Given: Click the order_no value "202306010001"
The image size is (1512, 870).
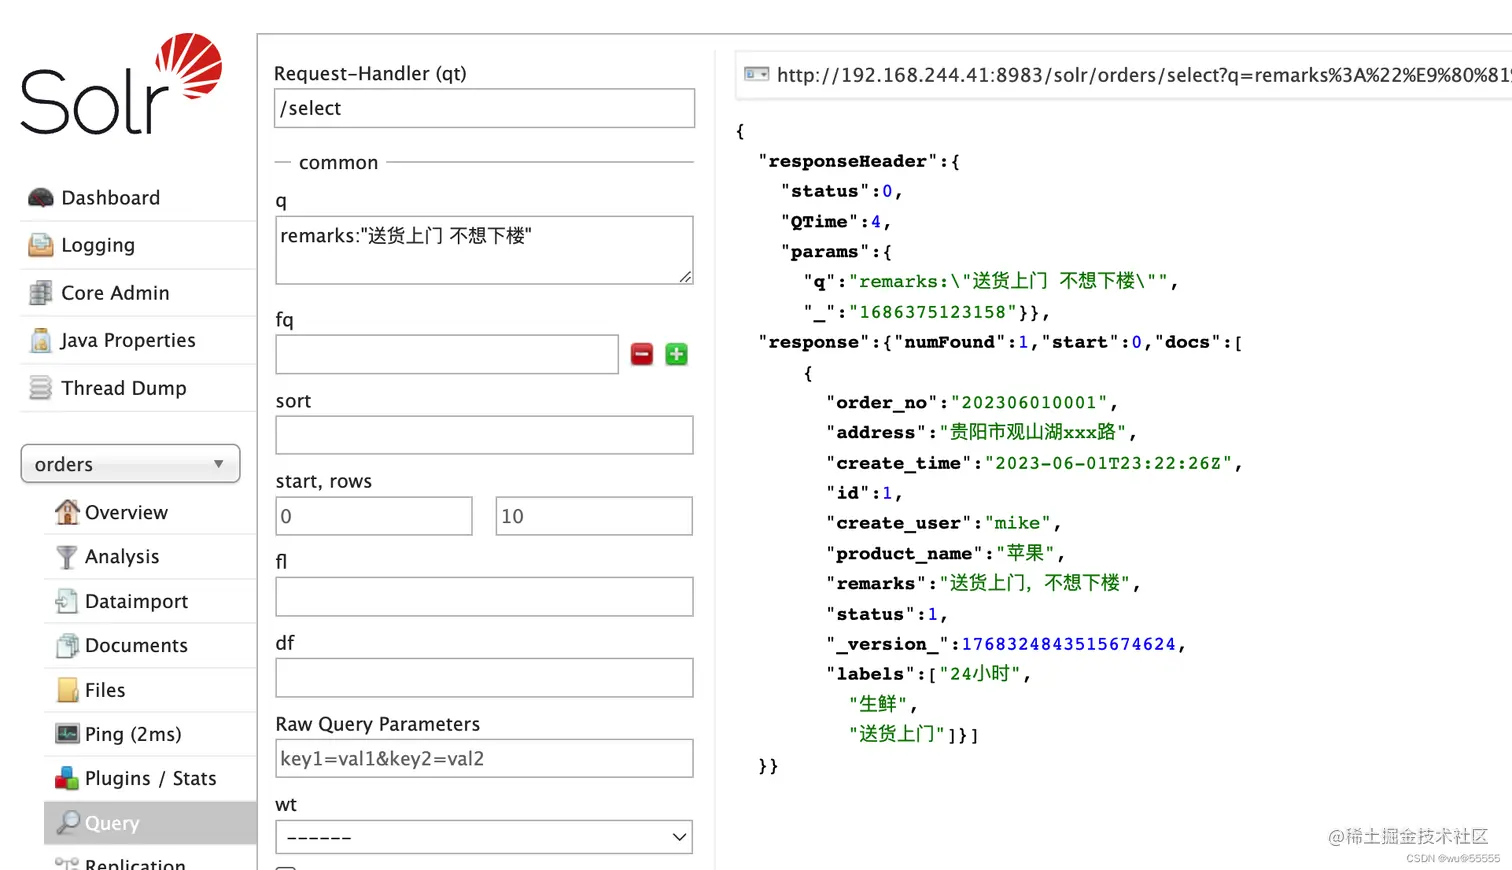Looking at the screenshot, I should point(1029,402).
